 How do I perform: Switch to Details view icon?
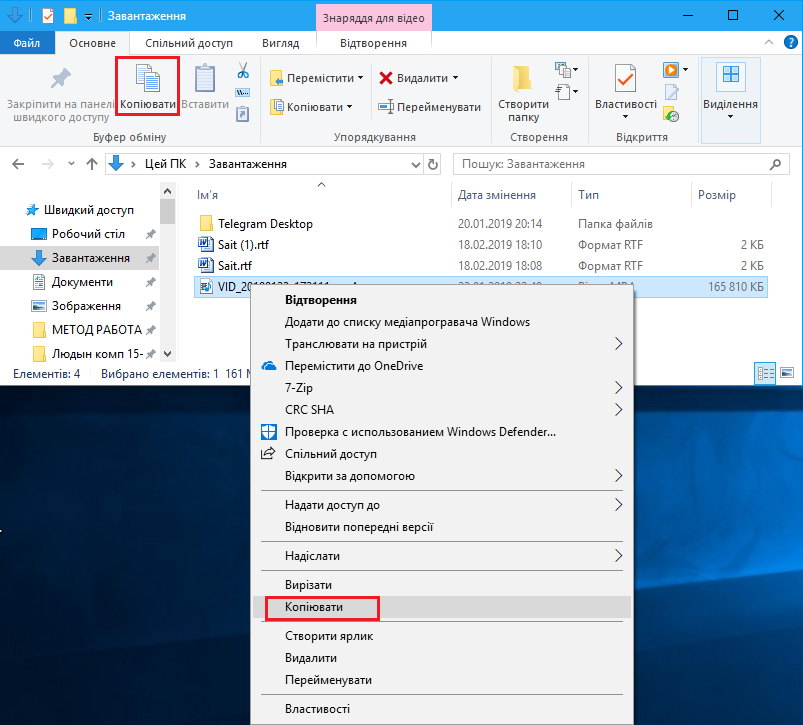765,373
